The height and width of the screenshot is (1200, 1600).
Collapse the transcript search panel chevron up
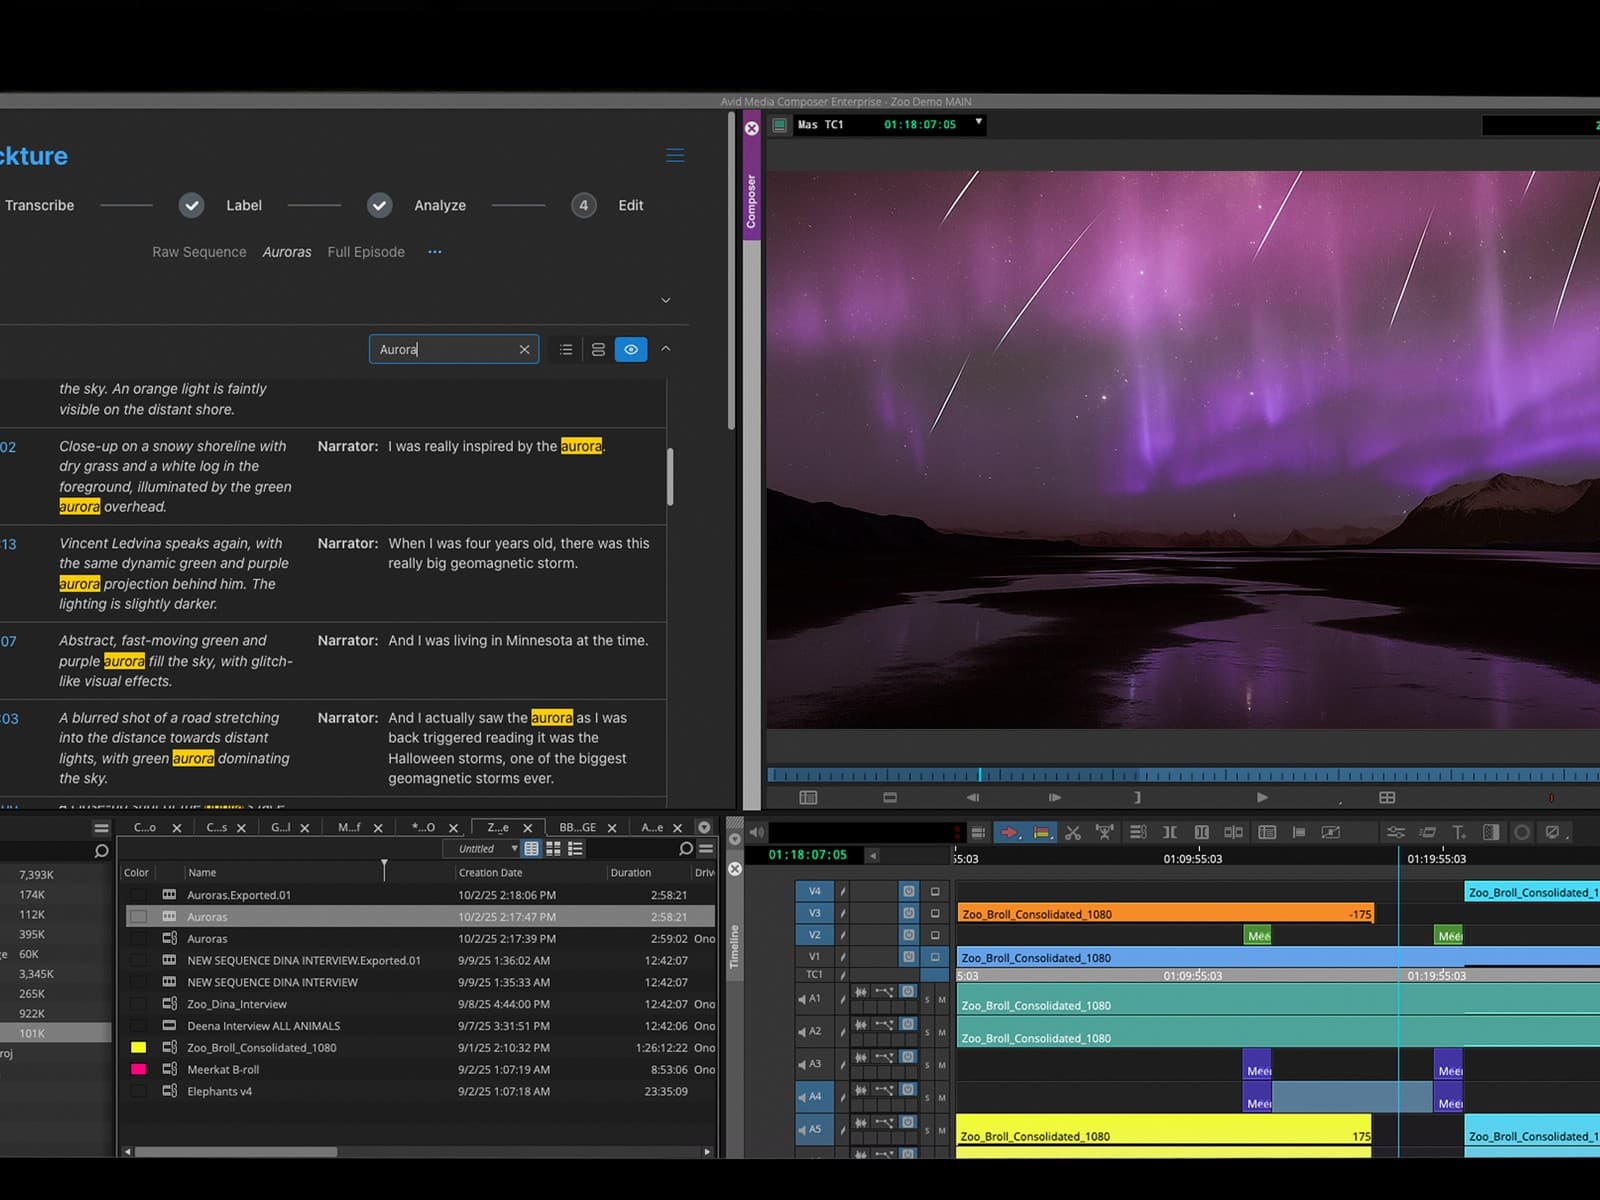666,349
